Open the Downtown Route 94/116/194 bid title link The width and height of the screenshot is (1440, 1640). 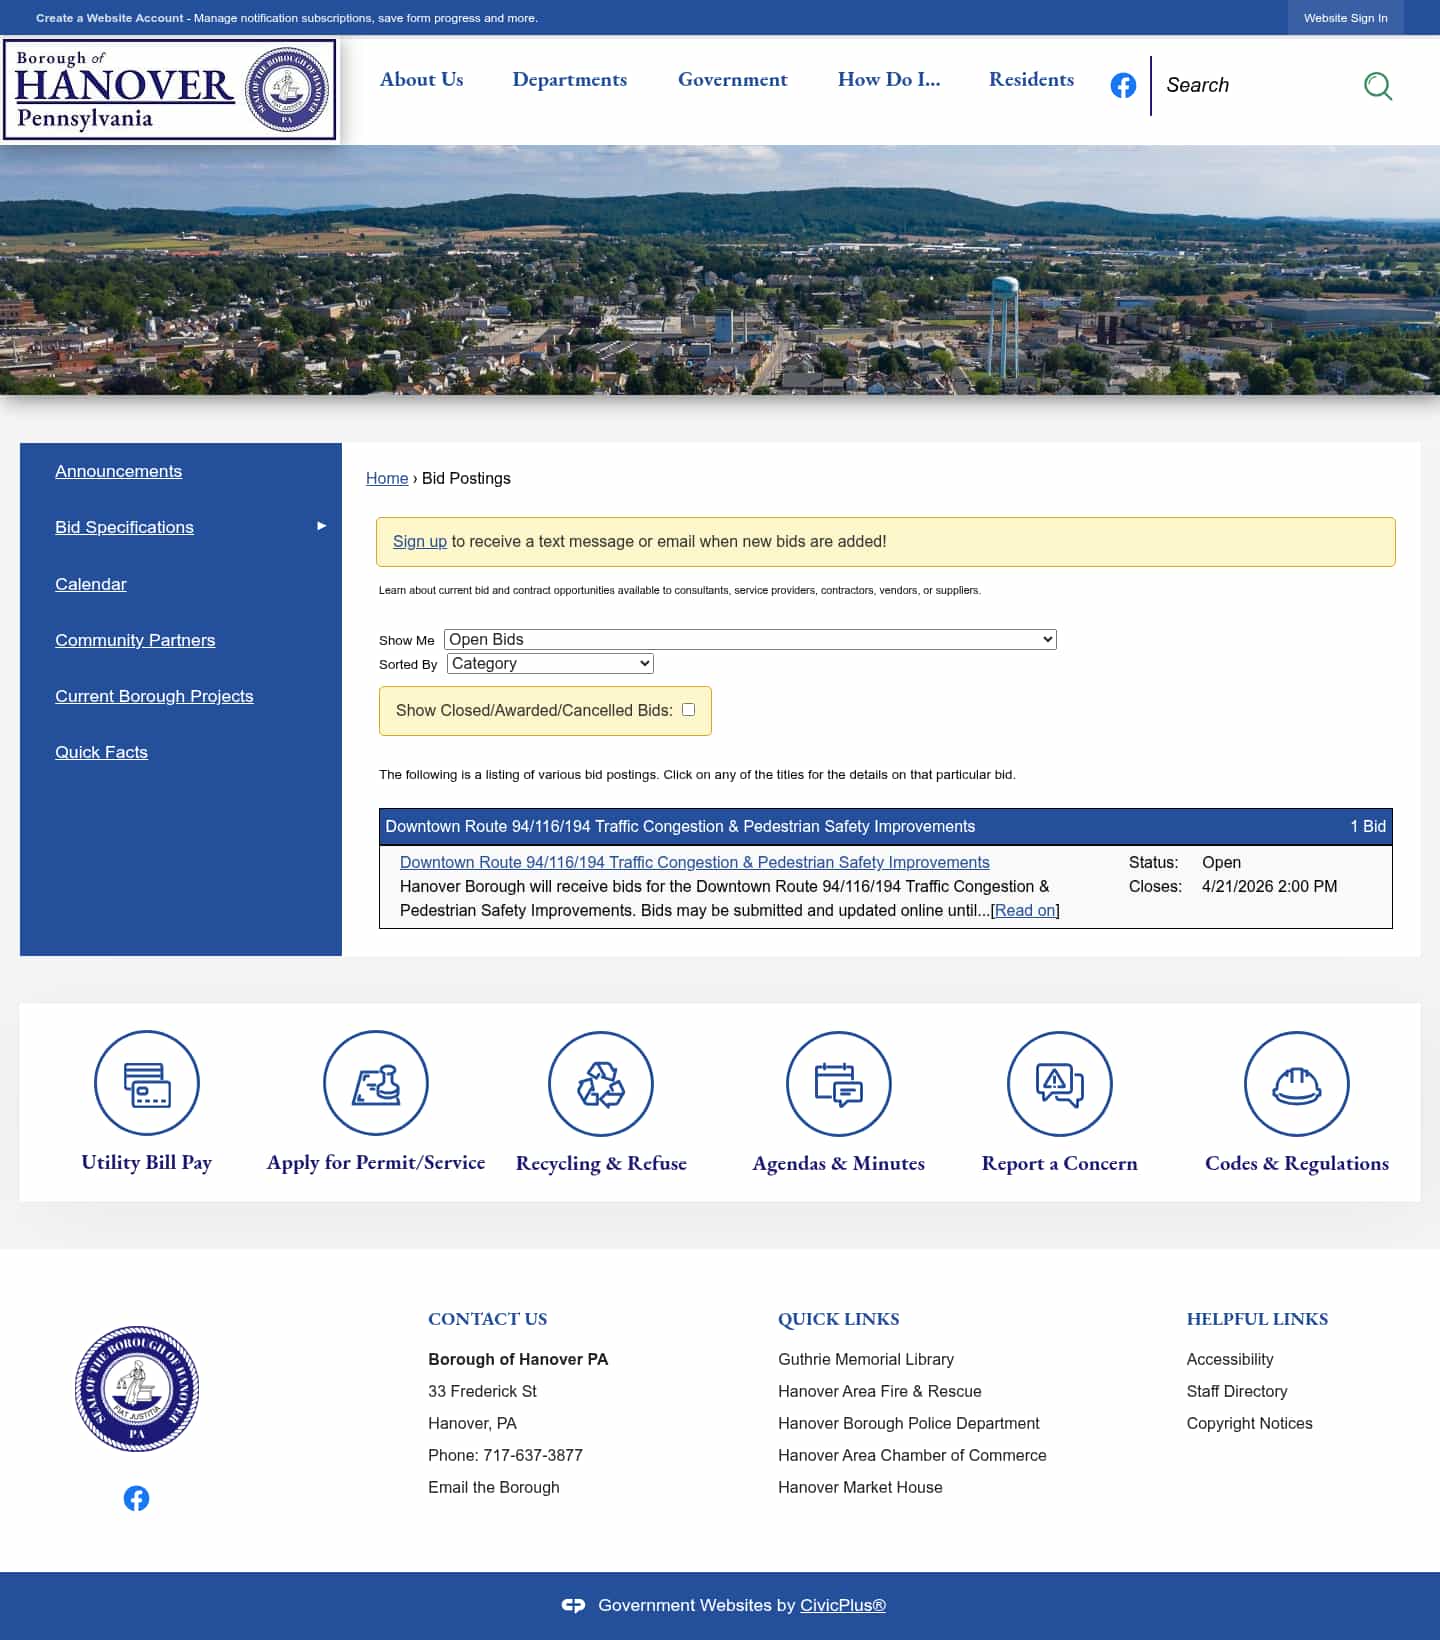[695, 862]
